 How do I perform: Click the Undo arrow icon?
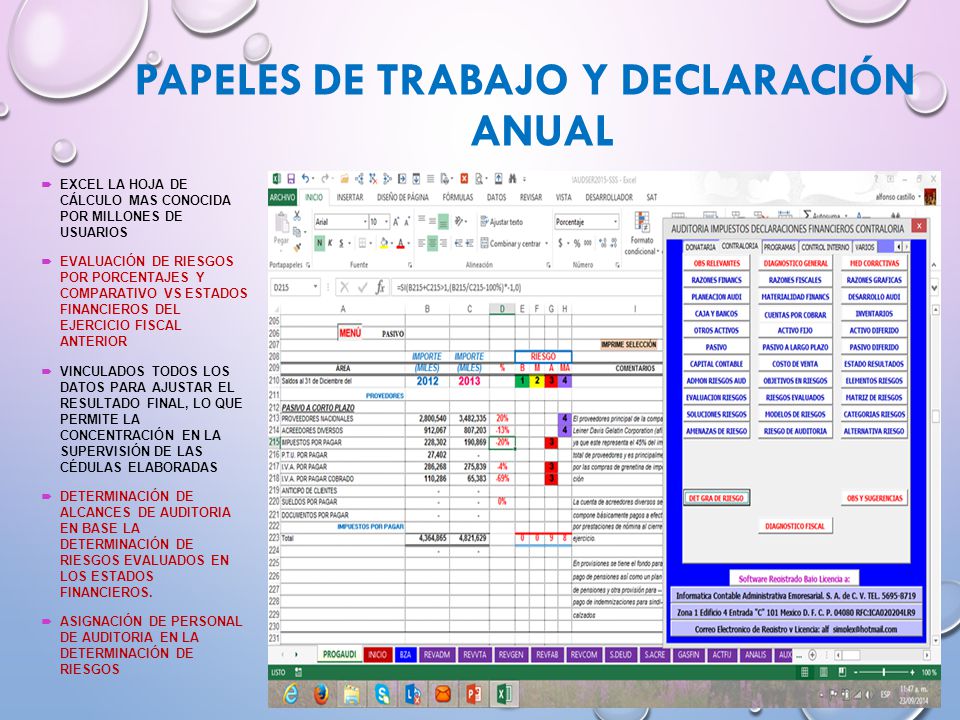pos(305,179)
